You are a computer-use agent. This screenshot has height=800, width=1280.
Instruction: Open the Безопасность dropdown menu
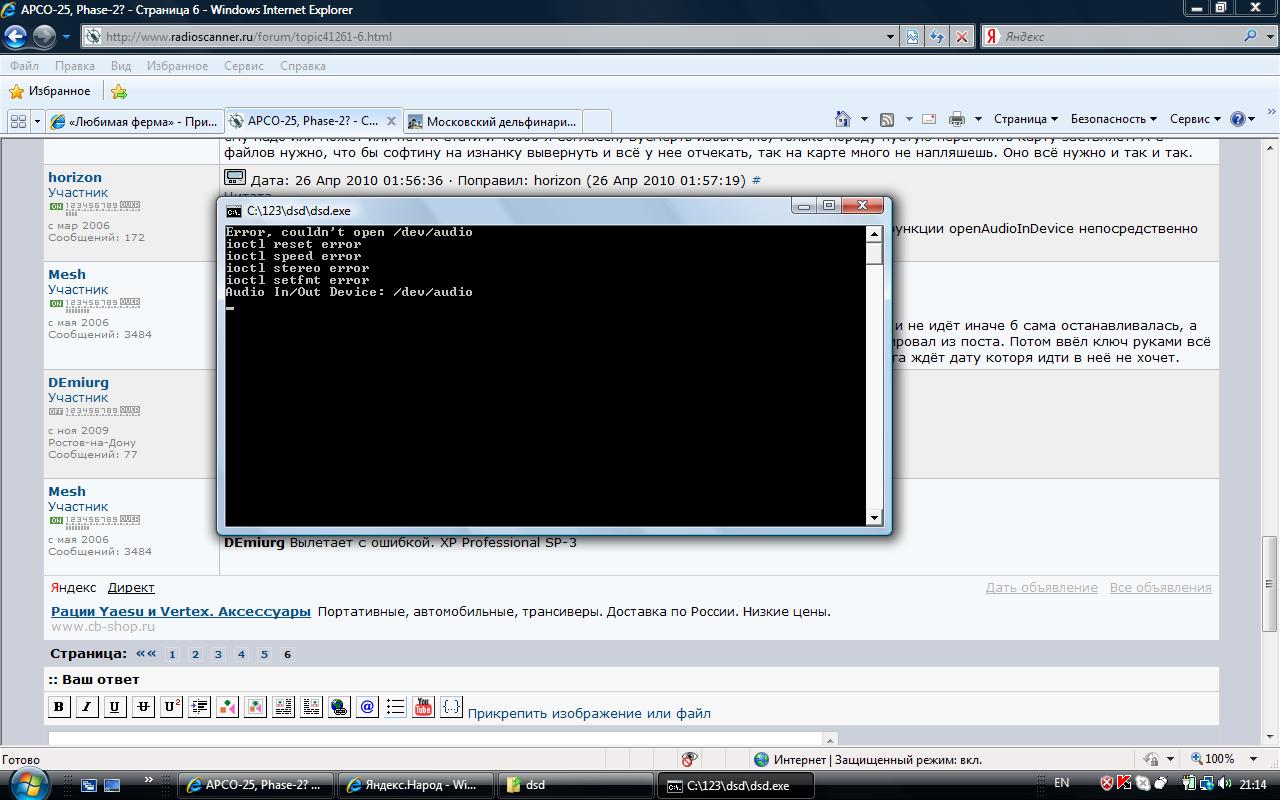1113,119
